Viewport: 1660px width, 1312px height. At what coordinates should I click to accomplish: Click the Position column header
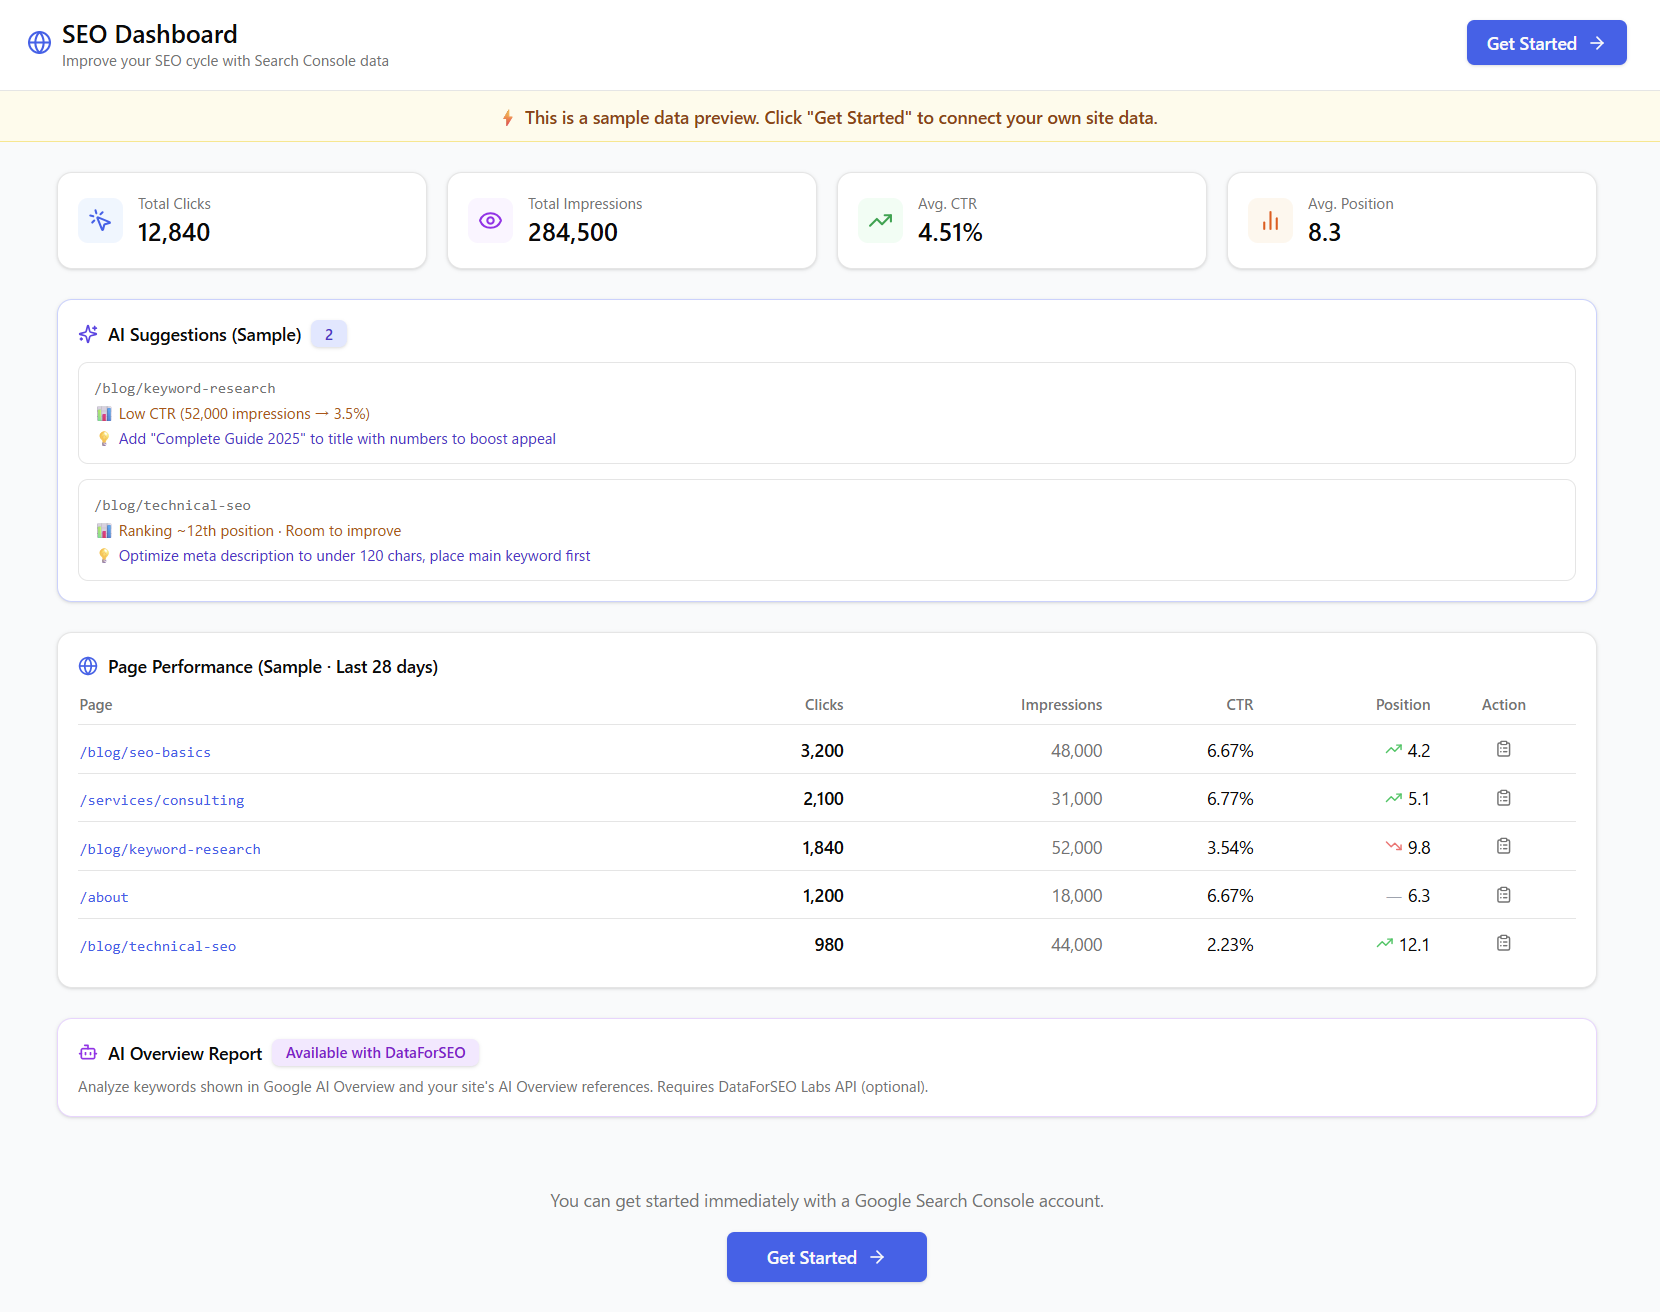click(x=1402, y=705)
